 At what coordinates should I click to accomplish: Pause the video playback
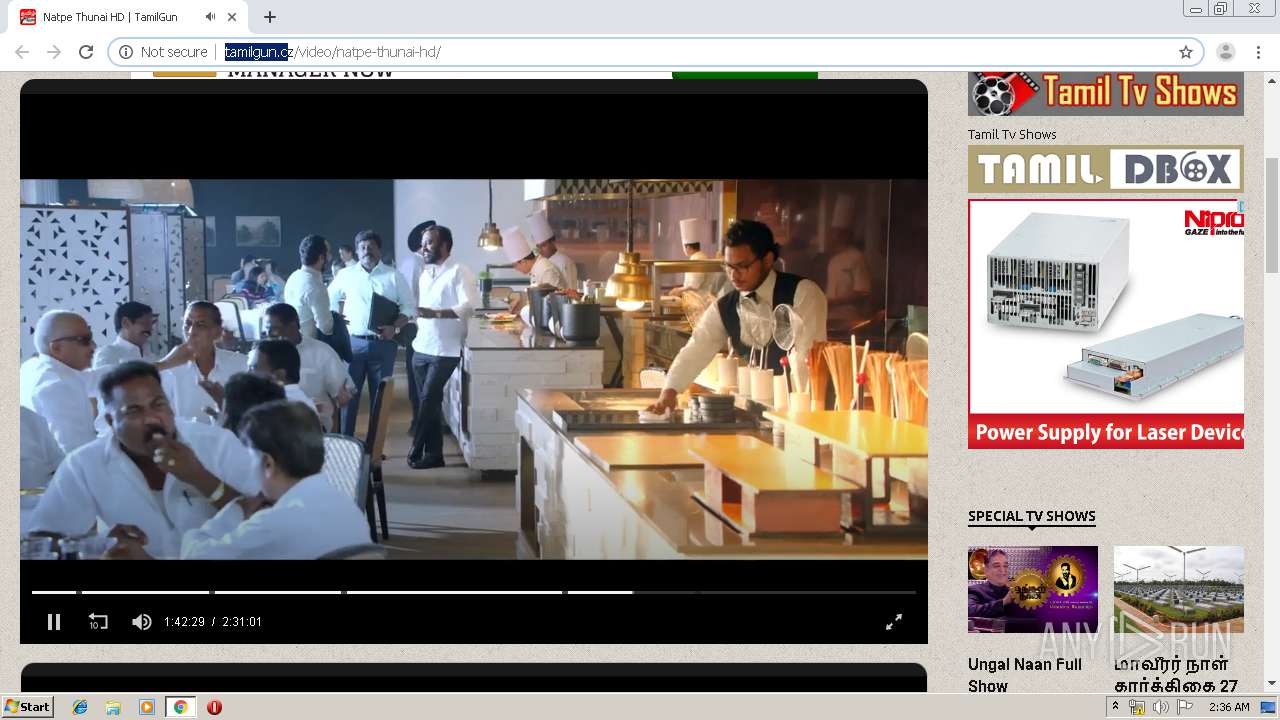click(54, 622)
